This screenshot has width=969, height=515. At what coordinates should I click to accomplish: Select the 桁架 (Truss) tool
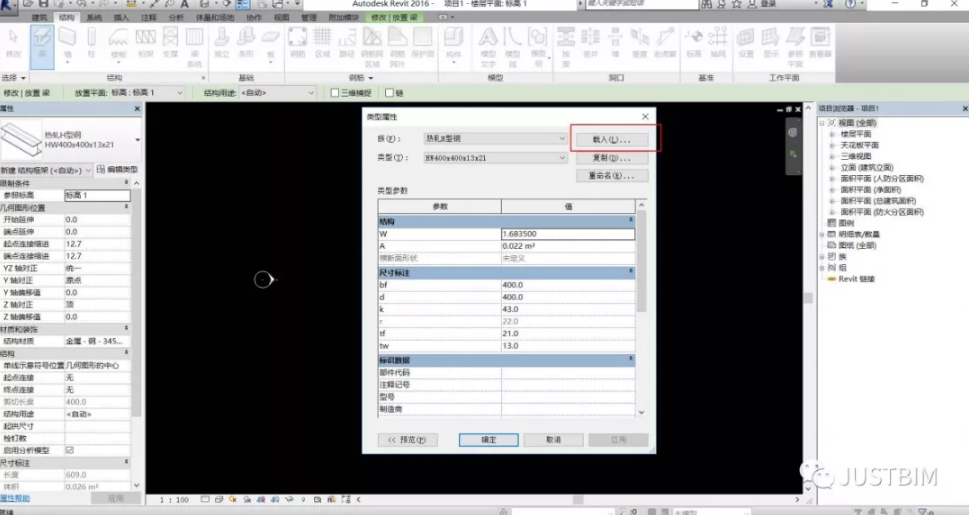coord(145,43)
